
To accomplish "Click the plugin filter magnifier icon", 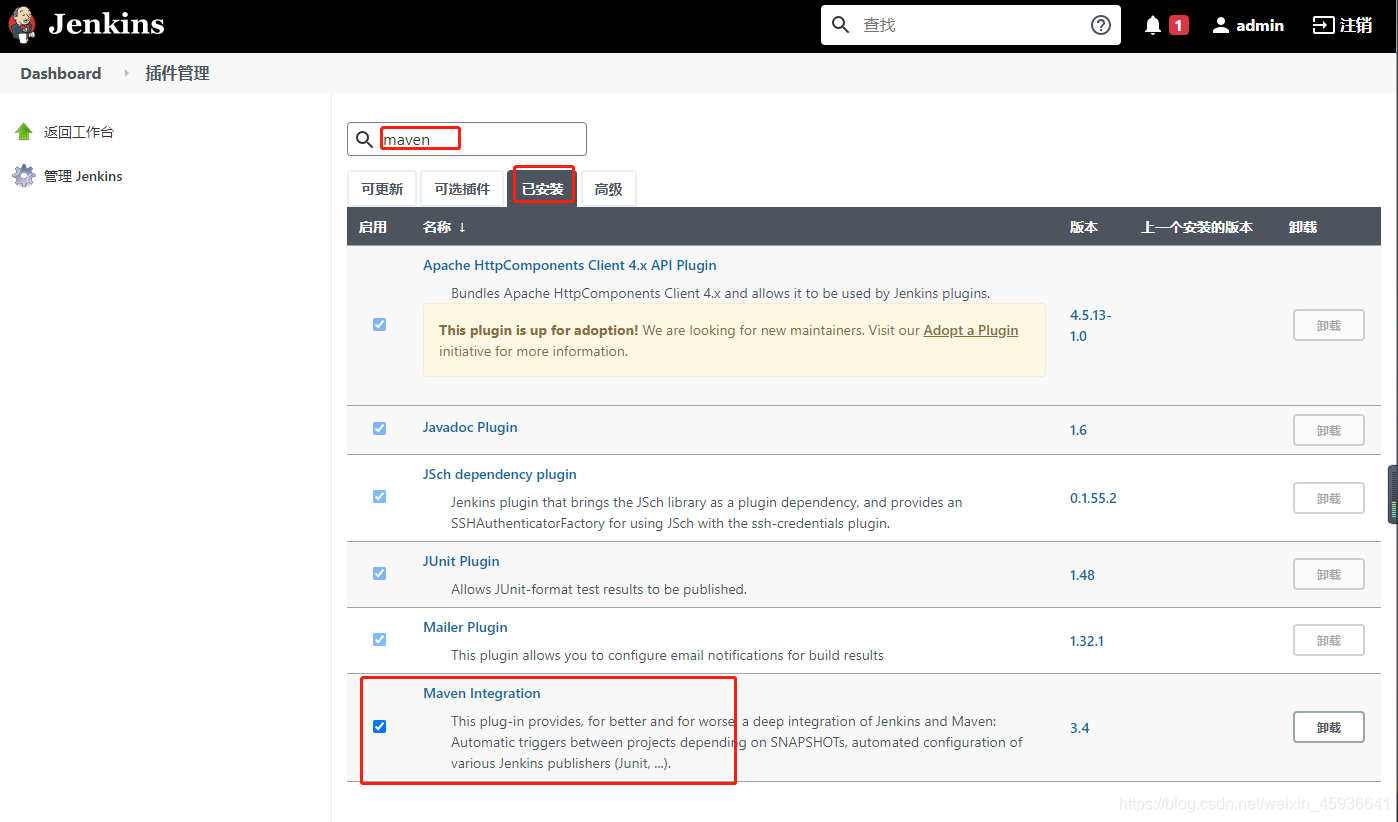I will pyautogui.click(x=365, y=139).
